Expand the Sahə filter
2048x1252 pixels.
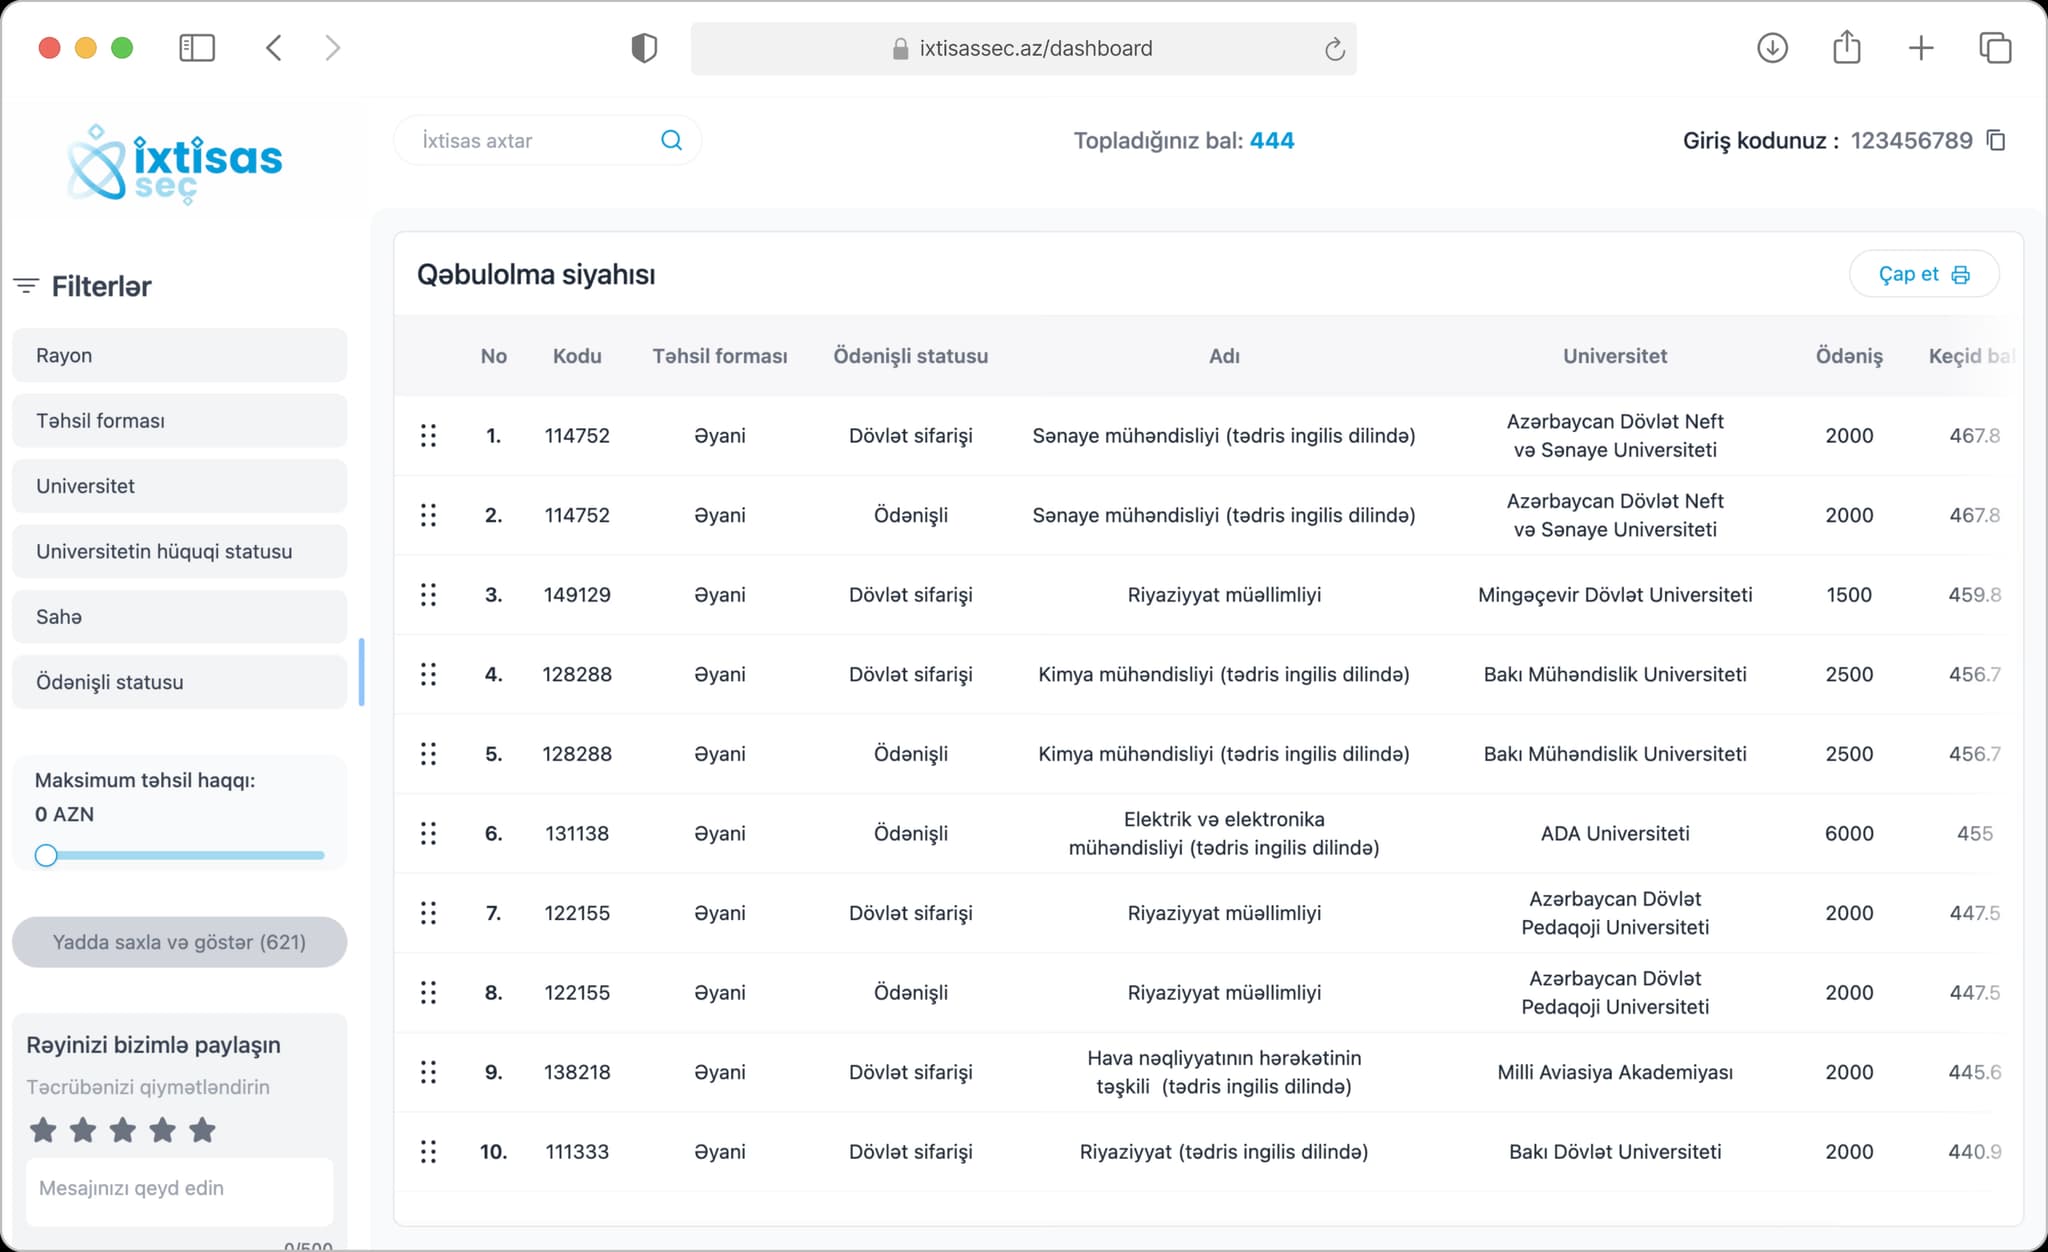(x=180, y=617)
